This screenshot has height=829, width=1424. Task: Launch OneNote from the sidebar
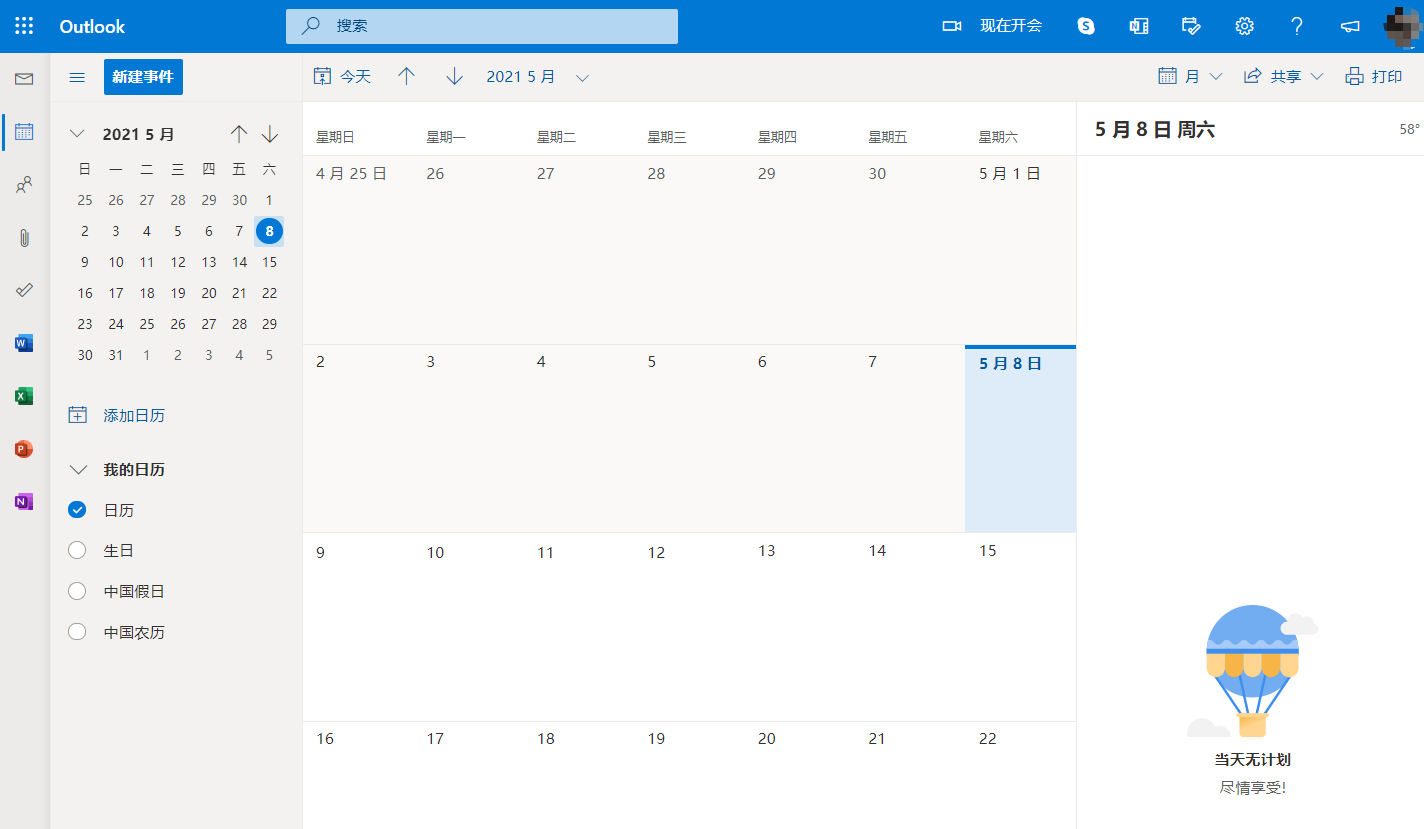point(24,501)
